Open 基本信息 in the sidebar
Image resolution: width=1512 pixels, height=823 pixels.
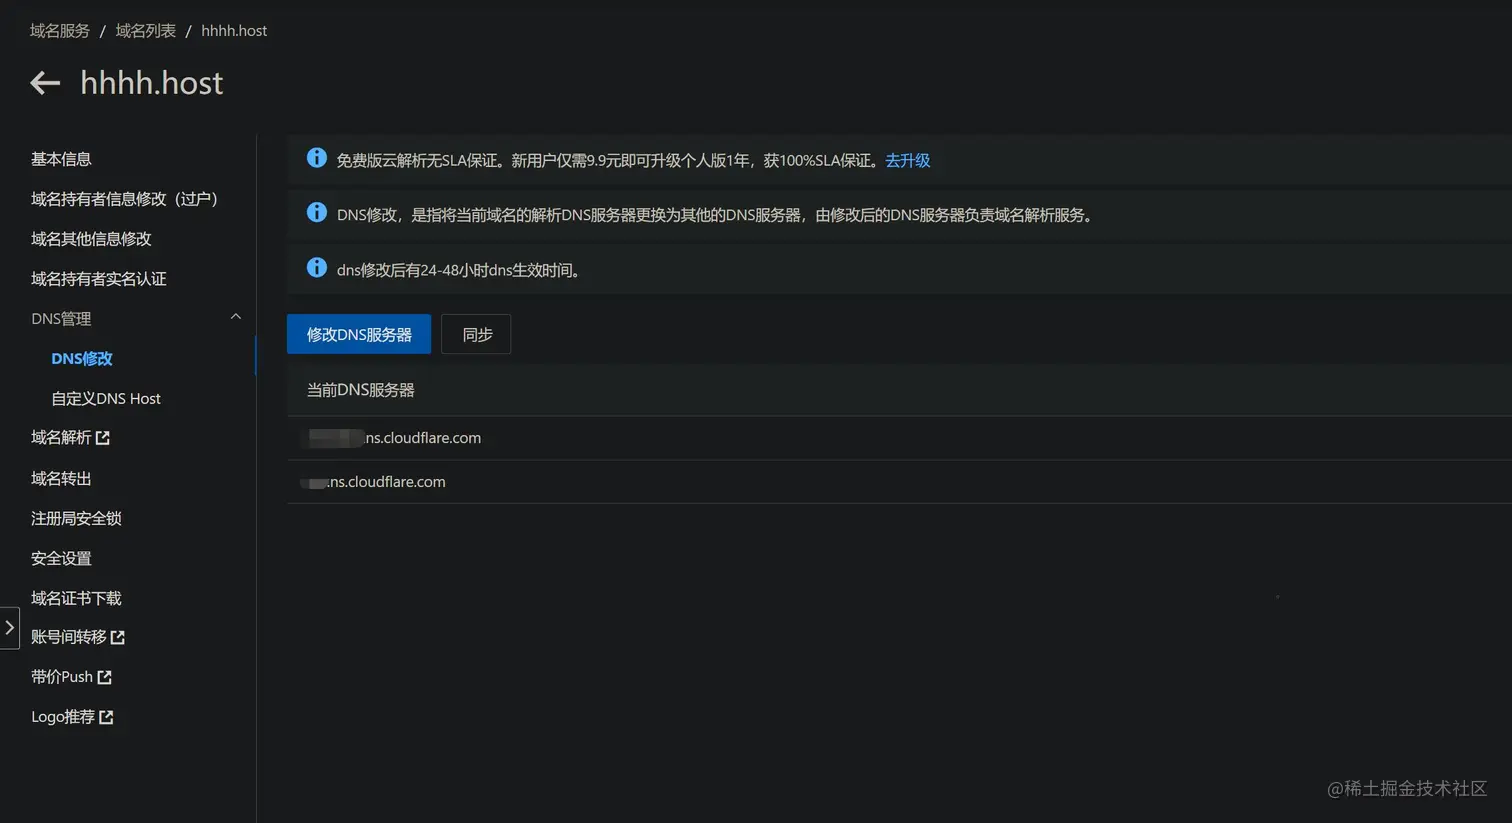(x=61, y=159)
